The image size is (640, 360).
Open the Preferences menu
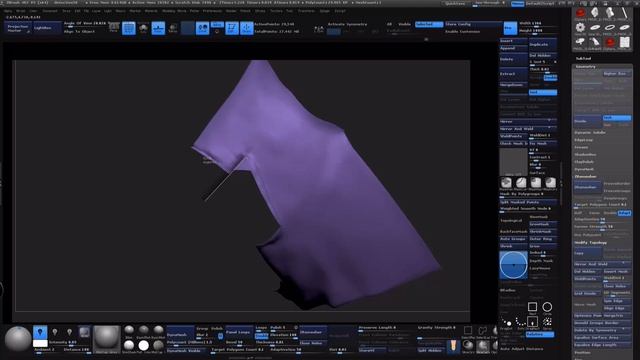coord(212,11)
